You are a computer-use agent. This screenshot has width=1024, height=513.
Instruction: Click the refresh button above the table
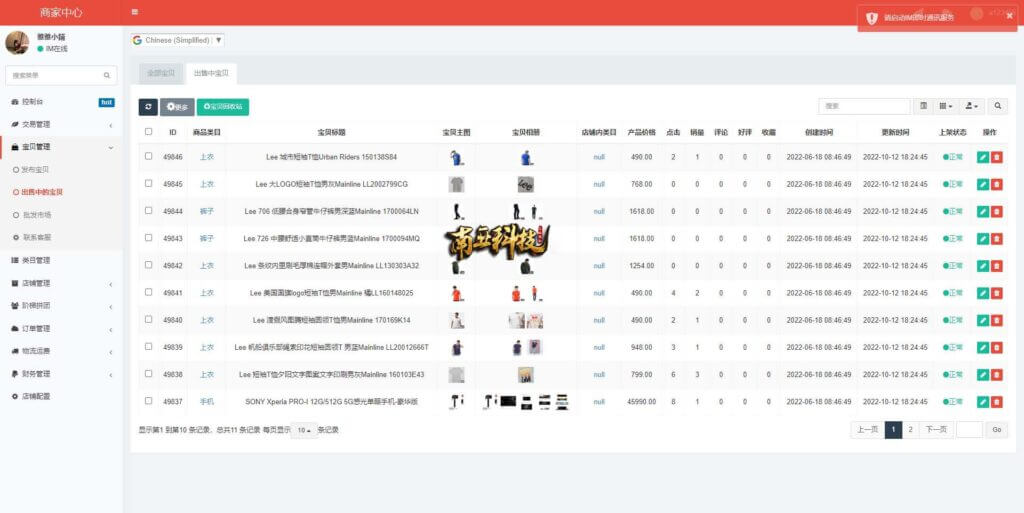pyautogui.click(x=148, y=107)
